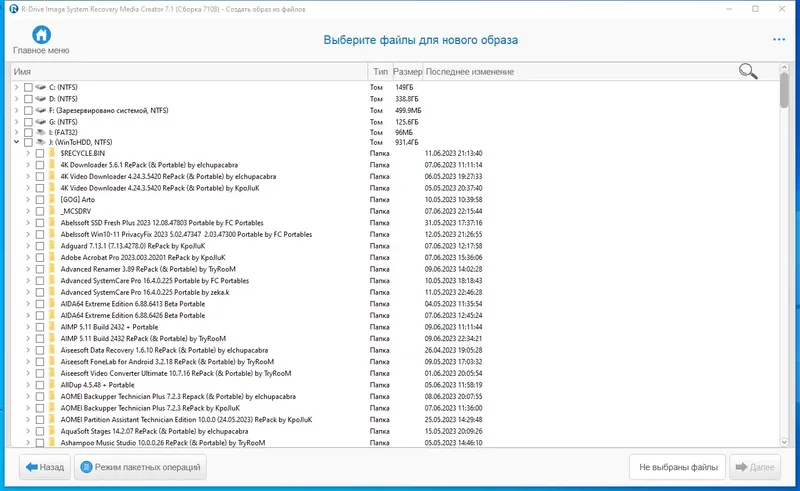Check the J: (WinToHDD, NTFS) checkbox
Image resolution: width=800 pixels, height=491 pixels.
tap(28, 142)
